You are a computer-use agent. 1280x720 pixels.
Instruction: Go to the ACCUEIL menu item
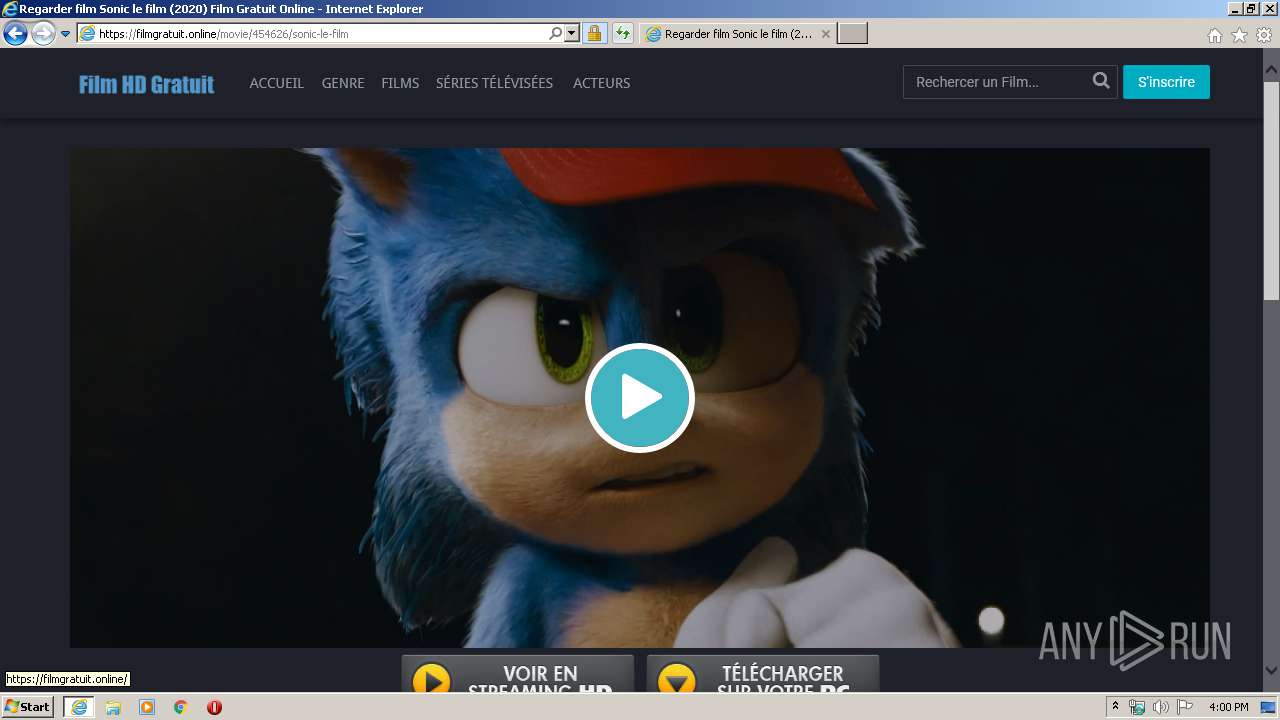pyautogui.click(x=276, y=83)
